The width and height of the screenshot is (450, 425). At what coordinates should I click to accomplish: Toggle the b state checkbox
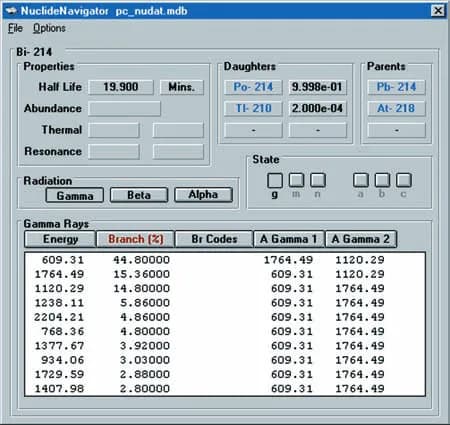pyautogui.click(x=382, y=180)
